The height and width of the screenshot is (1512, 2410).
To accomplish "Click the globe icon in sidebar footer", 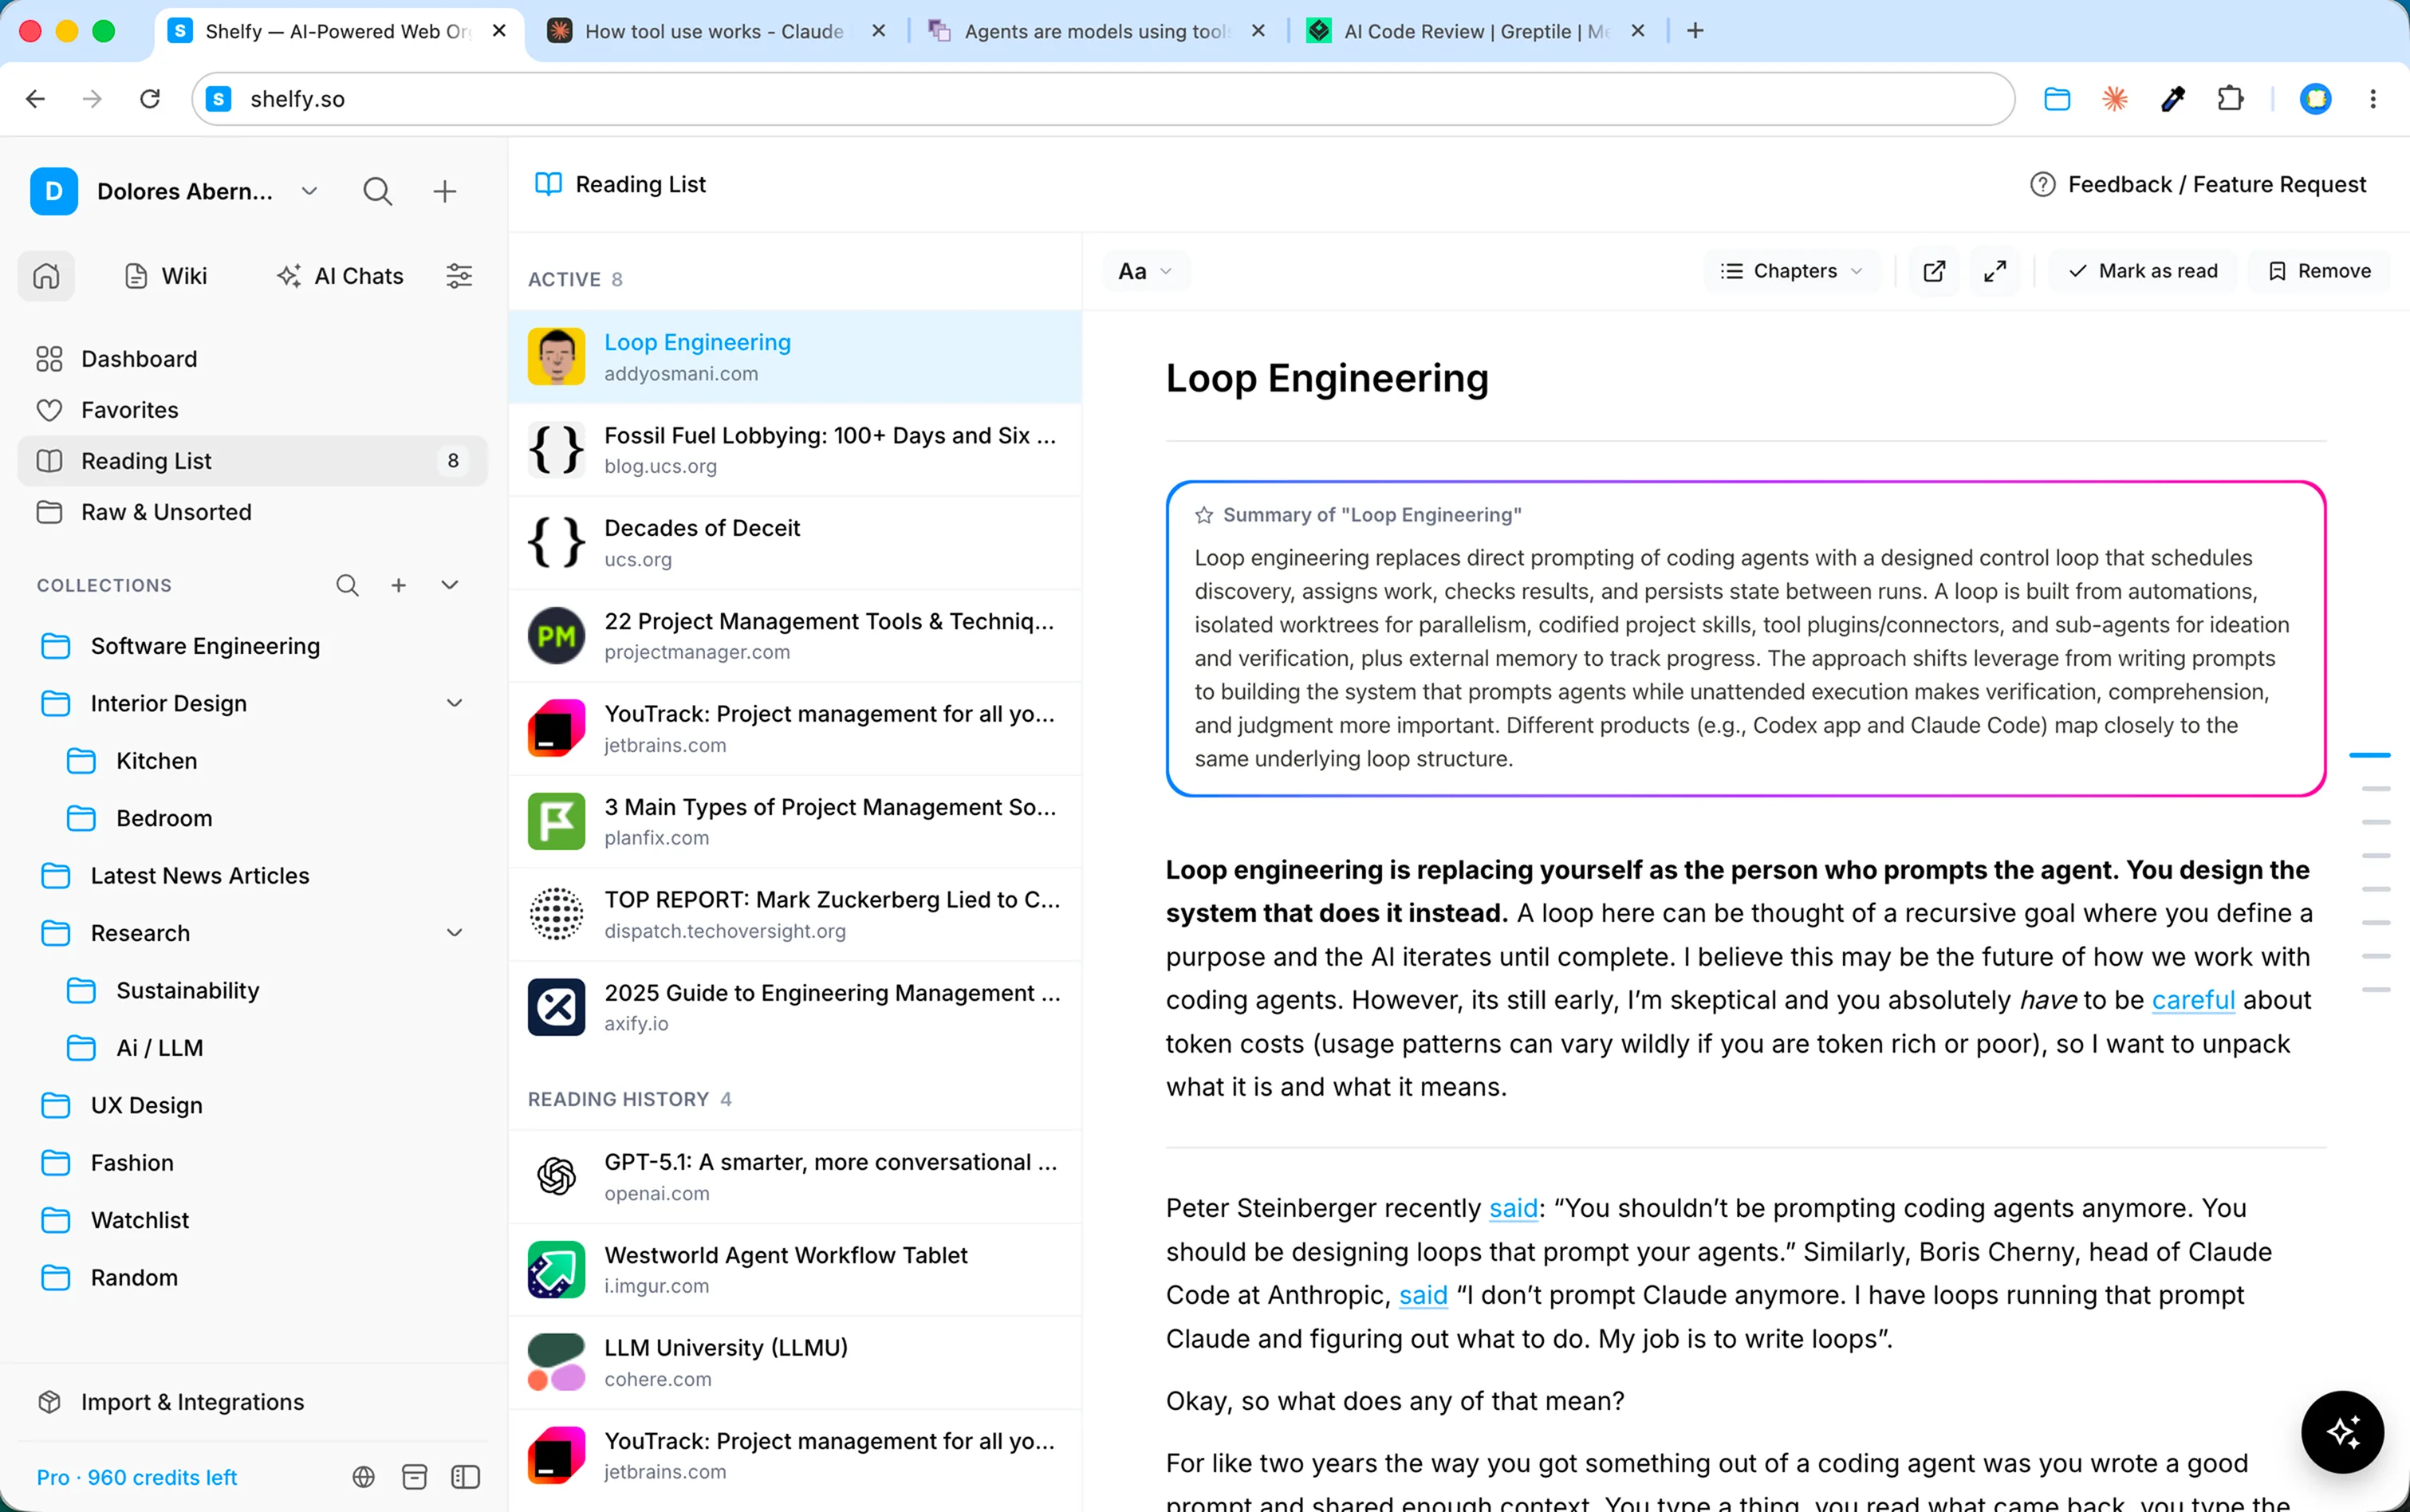I will coord(364,1477).
